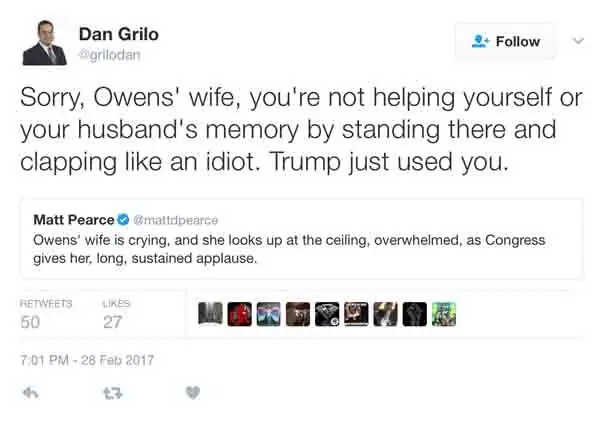Click the red liker avatar thumbnail
600x423 pixels.
pyautogui.click(x=240, y=314)
